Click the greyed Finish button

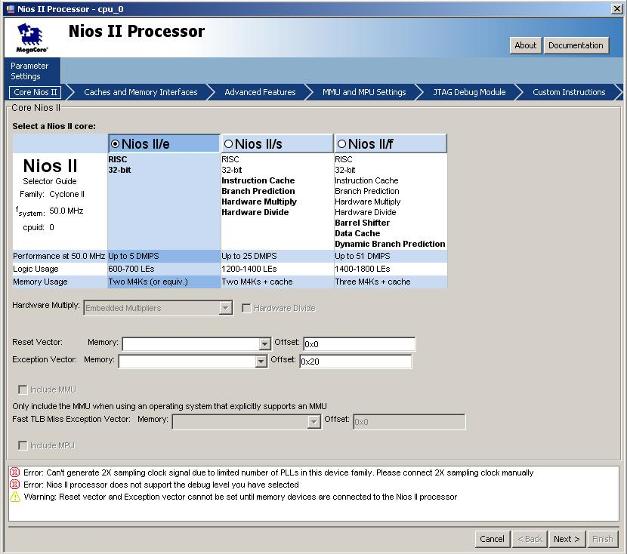[x=603, y=539]
